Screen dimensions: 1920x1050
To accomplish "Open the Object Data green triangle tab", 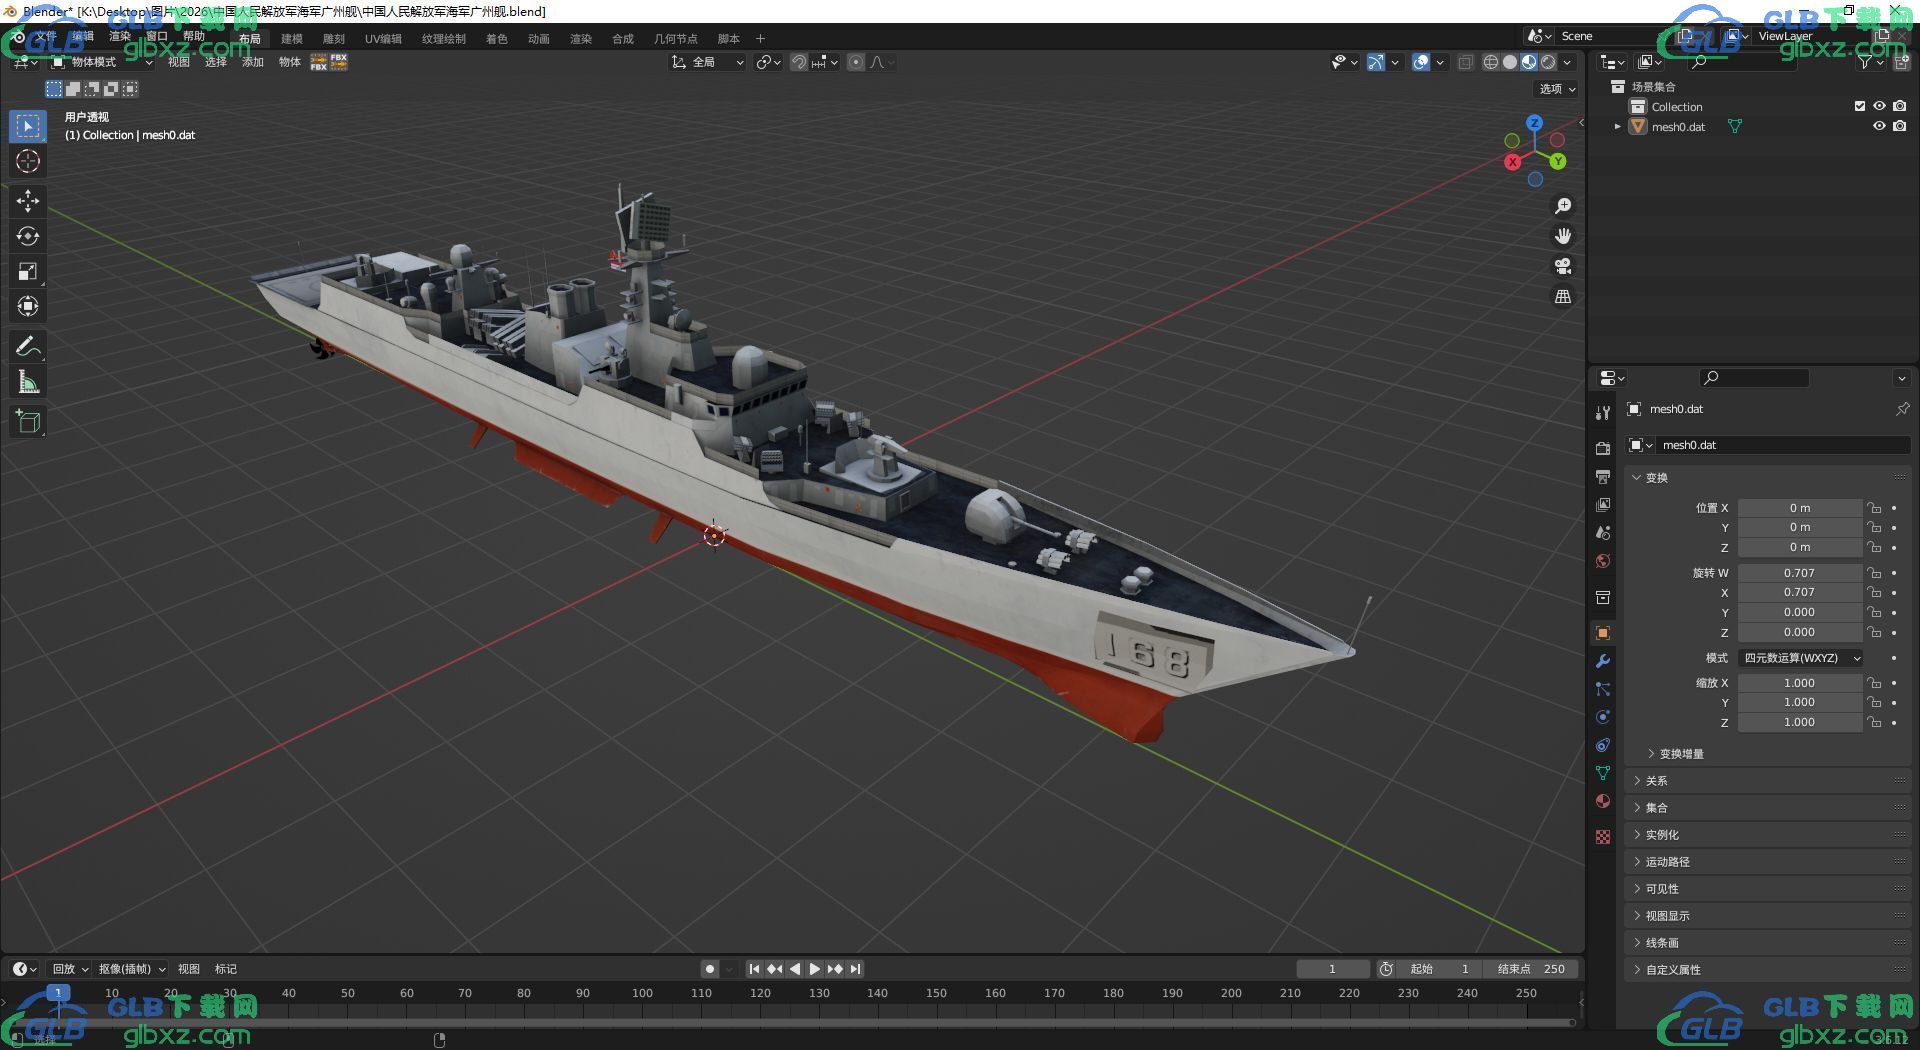I will pyautogui.click(x=1603, y=773).
